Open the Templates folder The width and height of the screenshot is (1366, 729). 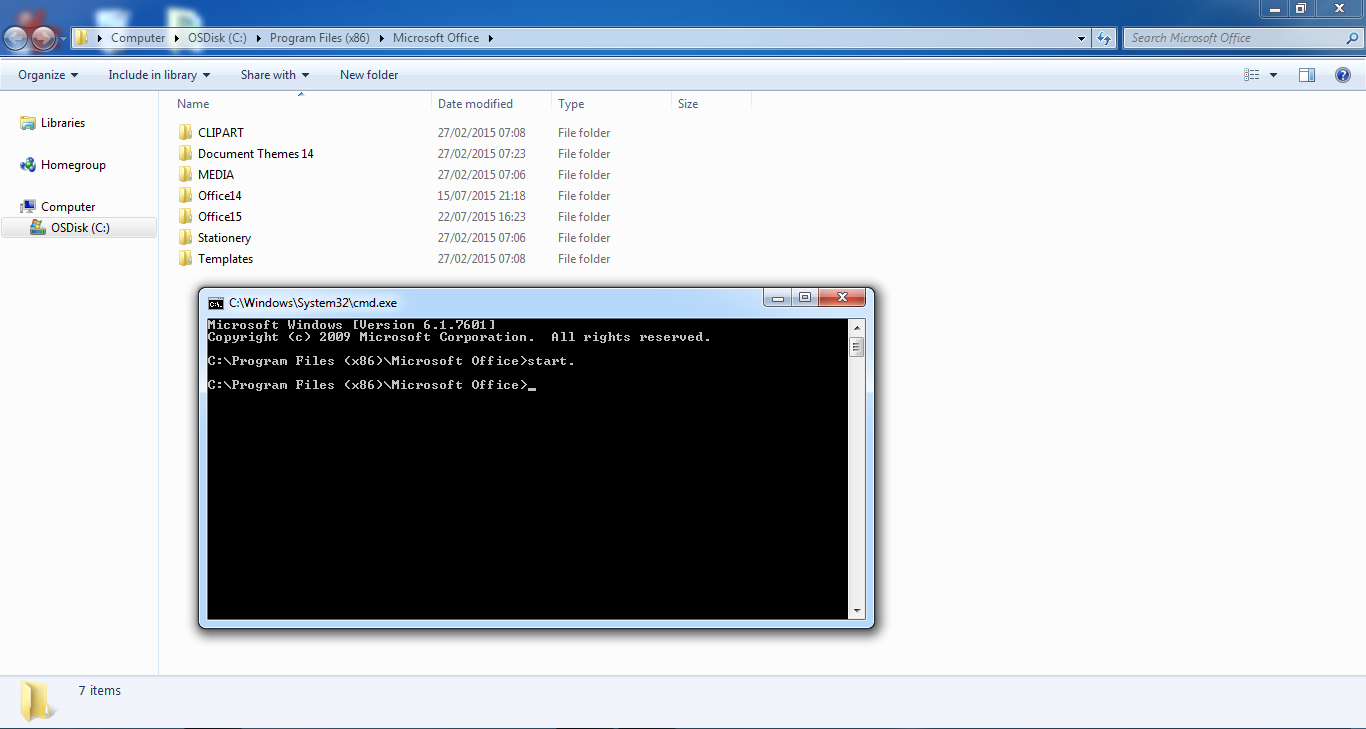[x=224, y=258]
